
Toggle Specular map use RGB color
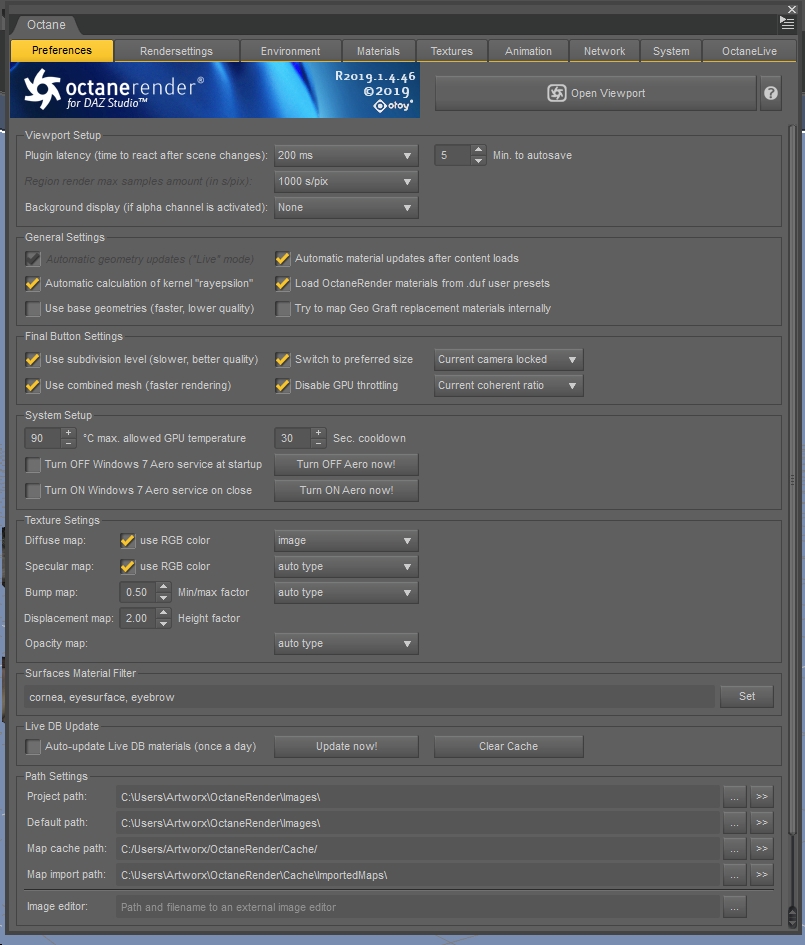(x=127, y=567)
